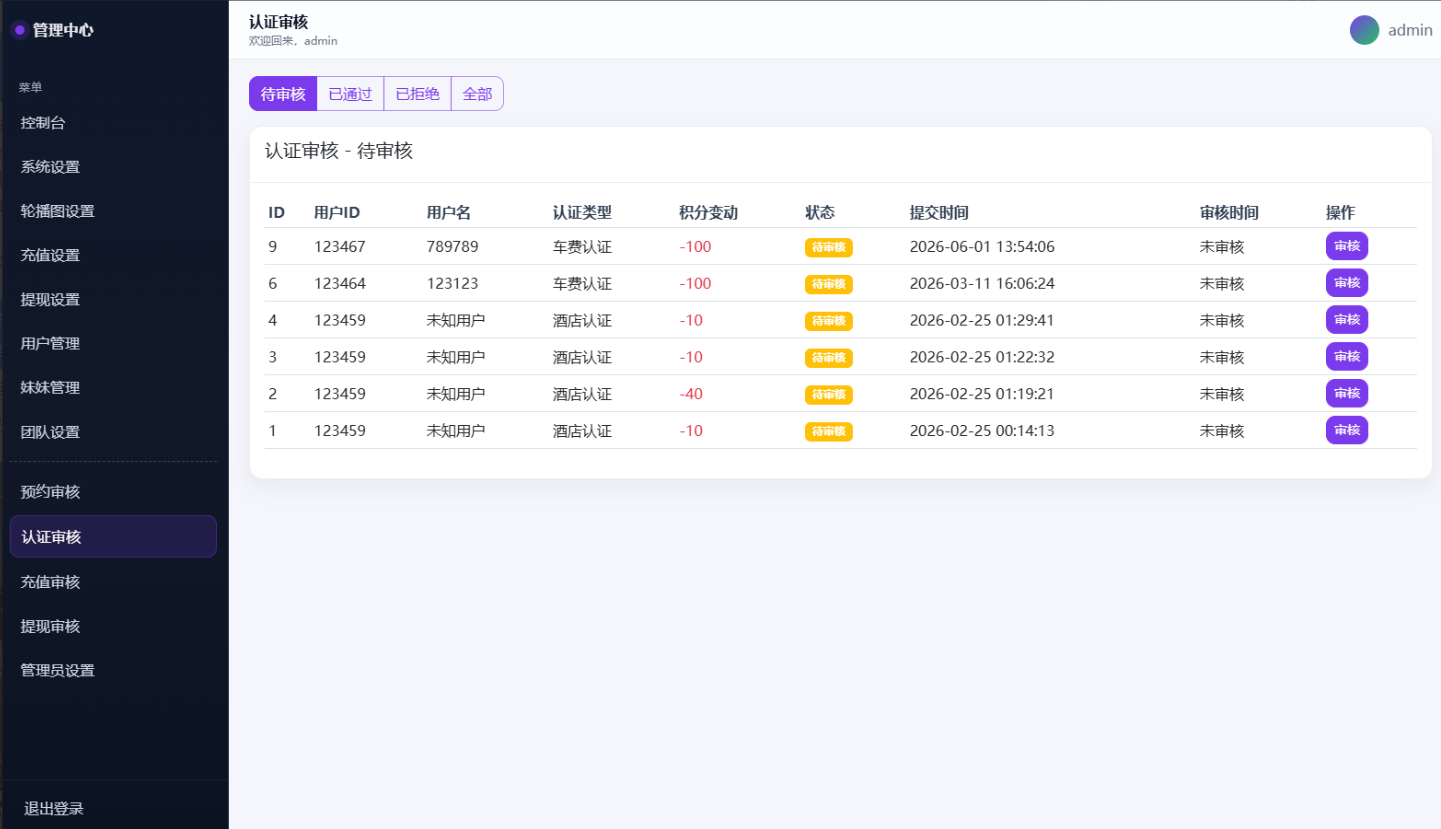Click timestamp 2026-06-01 13:54:06
Image resolution: width=1441 pixels, height=829 pixels.
click(x=982, y=247)
